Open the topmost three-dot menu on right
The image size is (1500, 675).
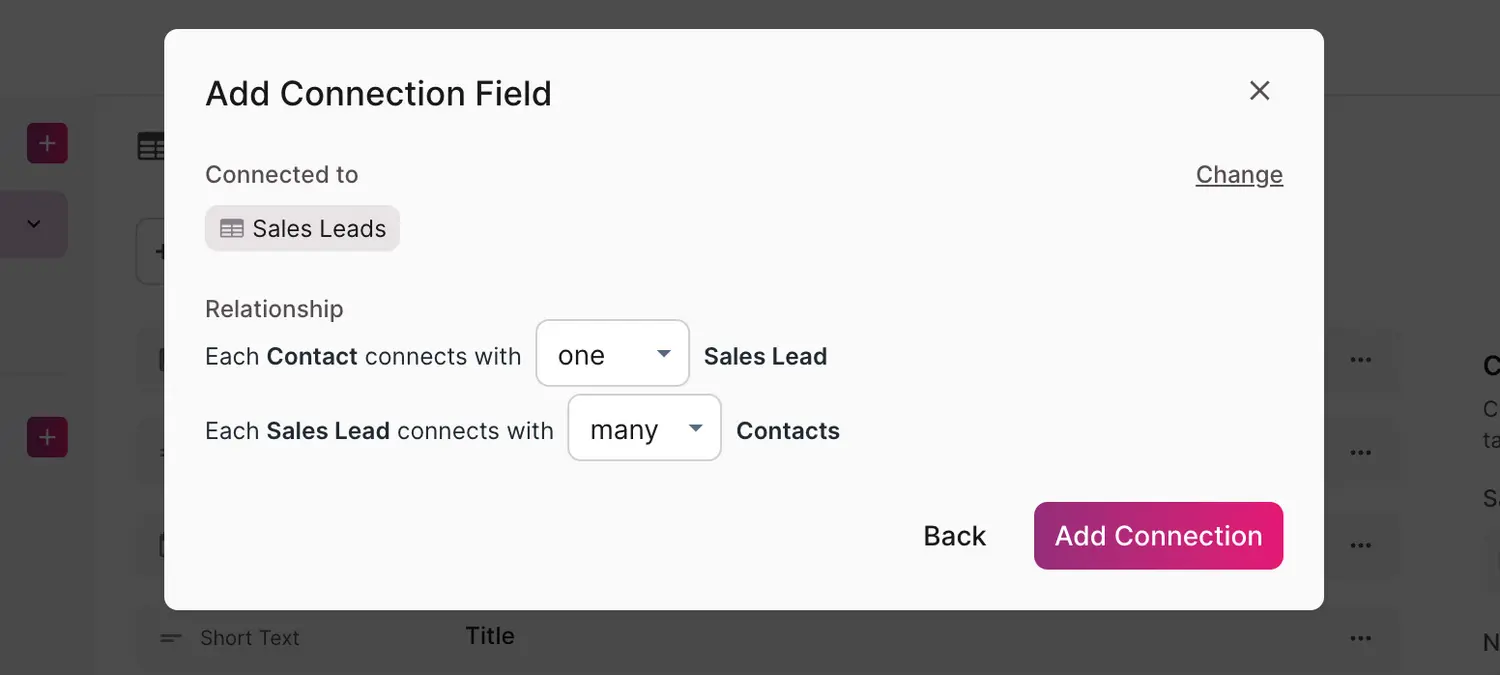pyautogui.click(x=1360, y=360)
